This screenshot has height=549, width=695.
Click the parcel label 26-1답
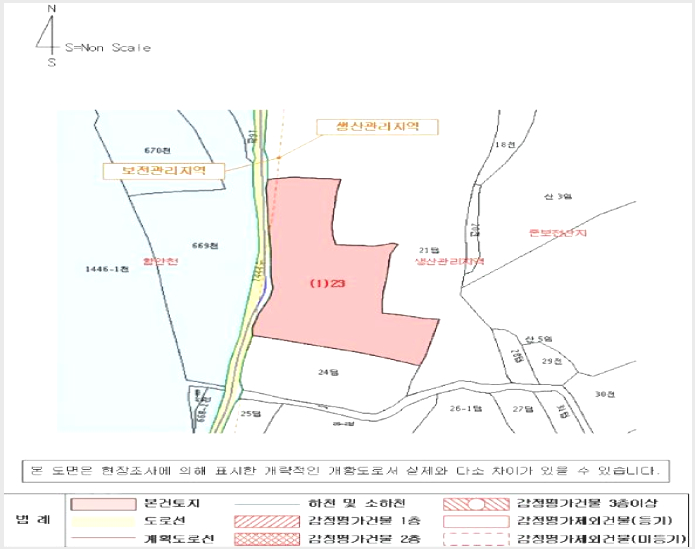click(465, 409)
